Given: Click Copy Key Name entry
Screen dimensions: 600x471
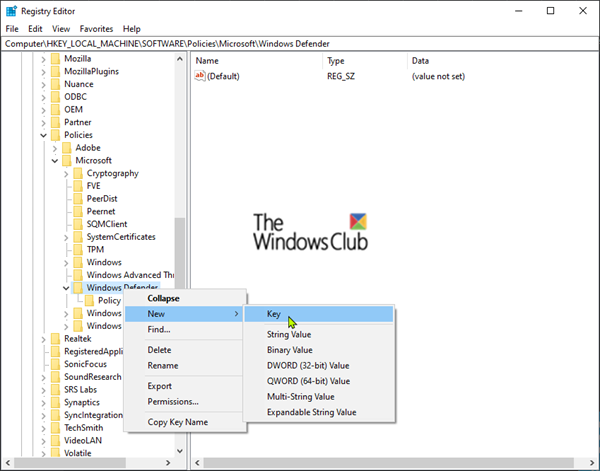Looking at the screenshot, I should (178, 422).
